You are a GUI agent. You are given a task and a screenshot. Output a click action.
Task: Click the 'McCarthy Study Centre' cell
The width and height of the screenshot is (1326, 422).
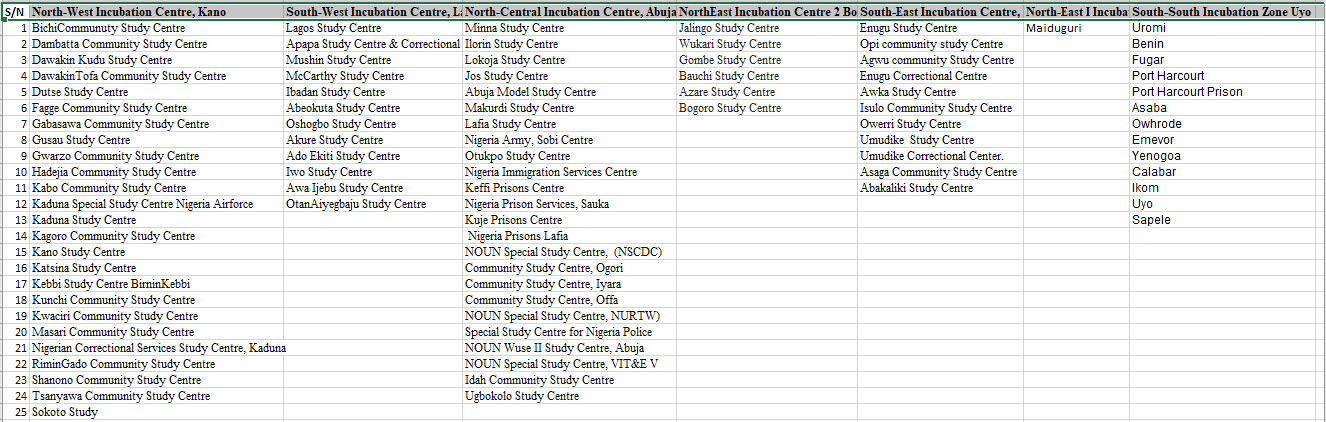pyautogui.click(x=373, y=76)
